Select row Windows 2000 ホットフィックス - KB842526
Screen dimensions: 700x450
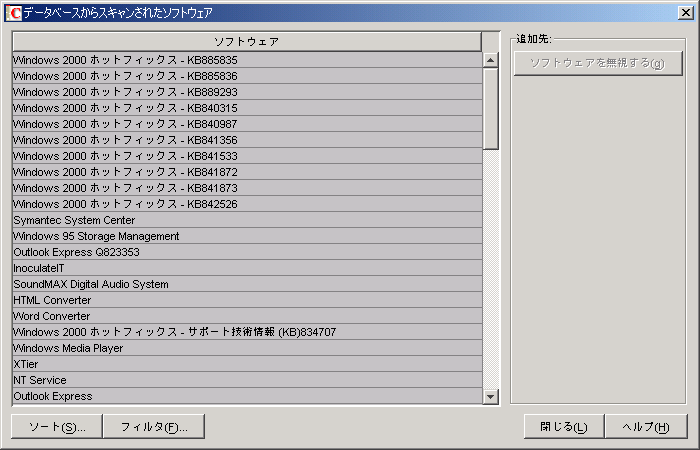coord(247,204)
